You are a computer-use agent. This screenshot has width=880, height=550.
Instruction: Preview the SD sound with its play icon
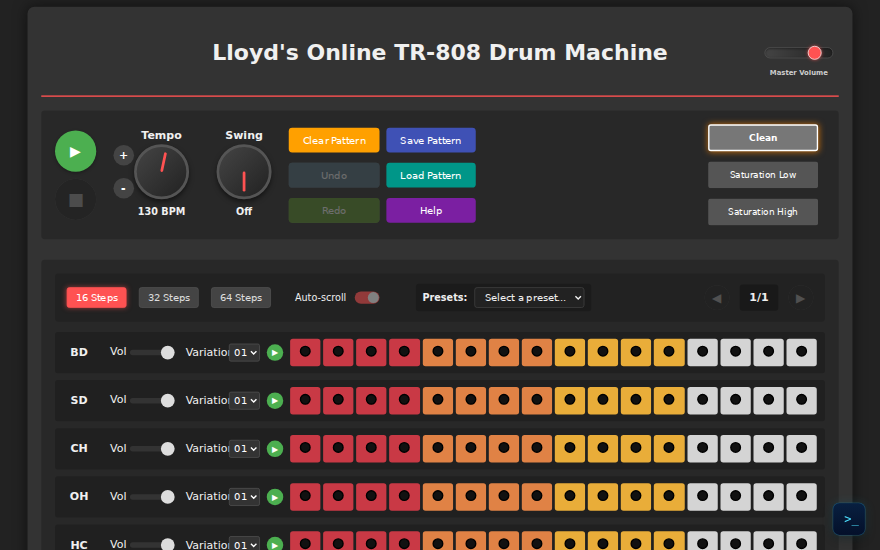click(x=274, y=401)
